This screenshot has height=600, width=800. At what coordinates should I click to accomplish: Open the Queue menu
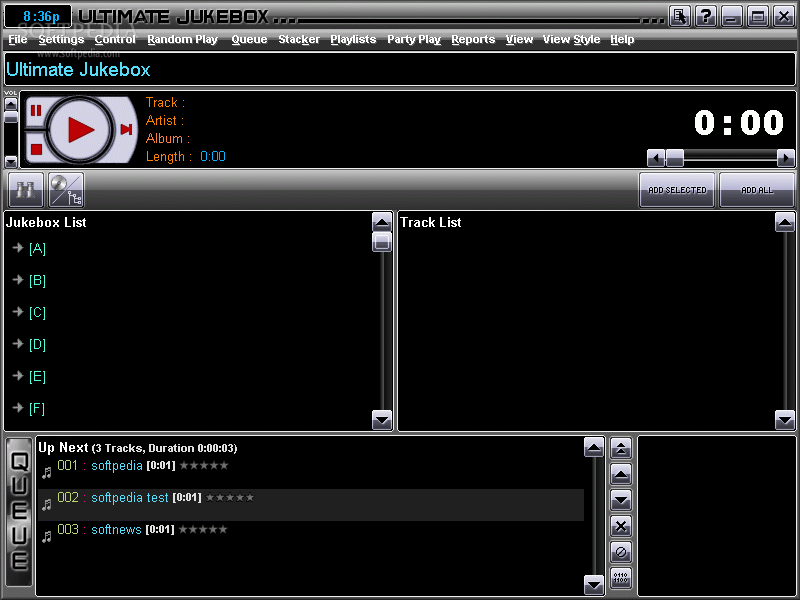[x=249, y=39]
